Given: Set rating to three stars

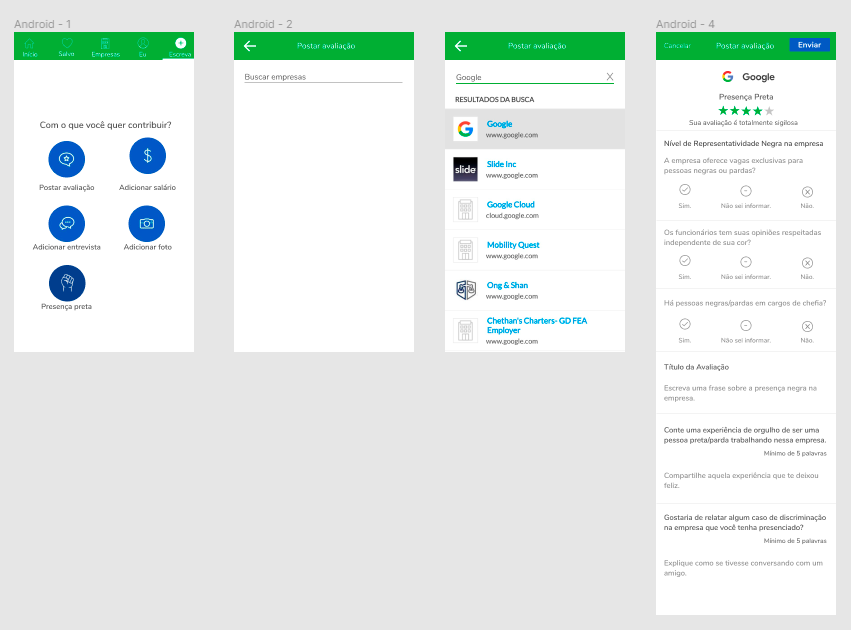Looking at the screenshot, I should [746, 111].
